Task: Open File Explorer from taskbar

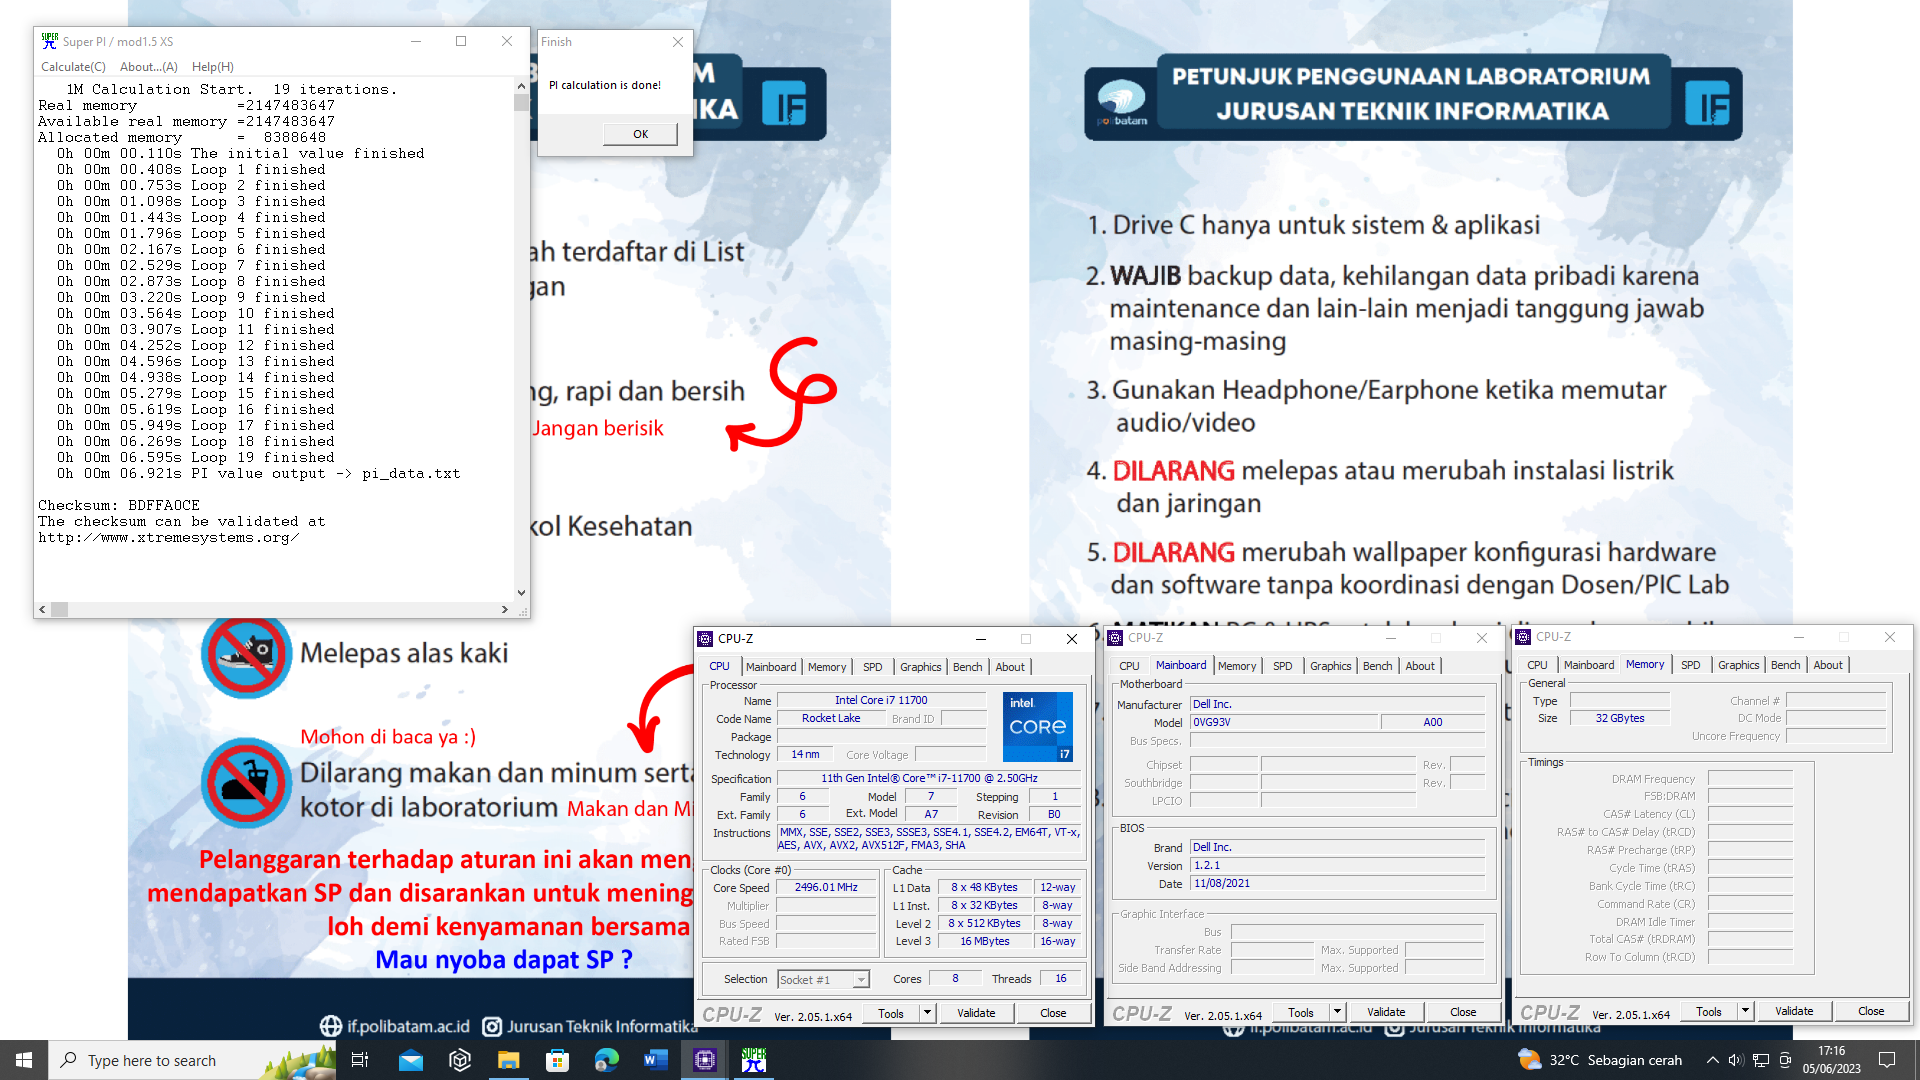Action: click(x=508, y=1060)
